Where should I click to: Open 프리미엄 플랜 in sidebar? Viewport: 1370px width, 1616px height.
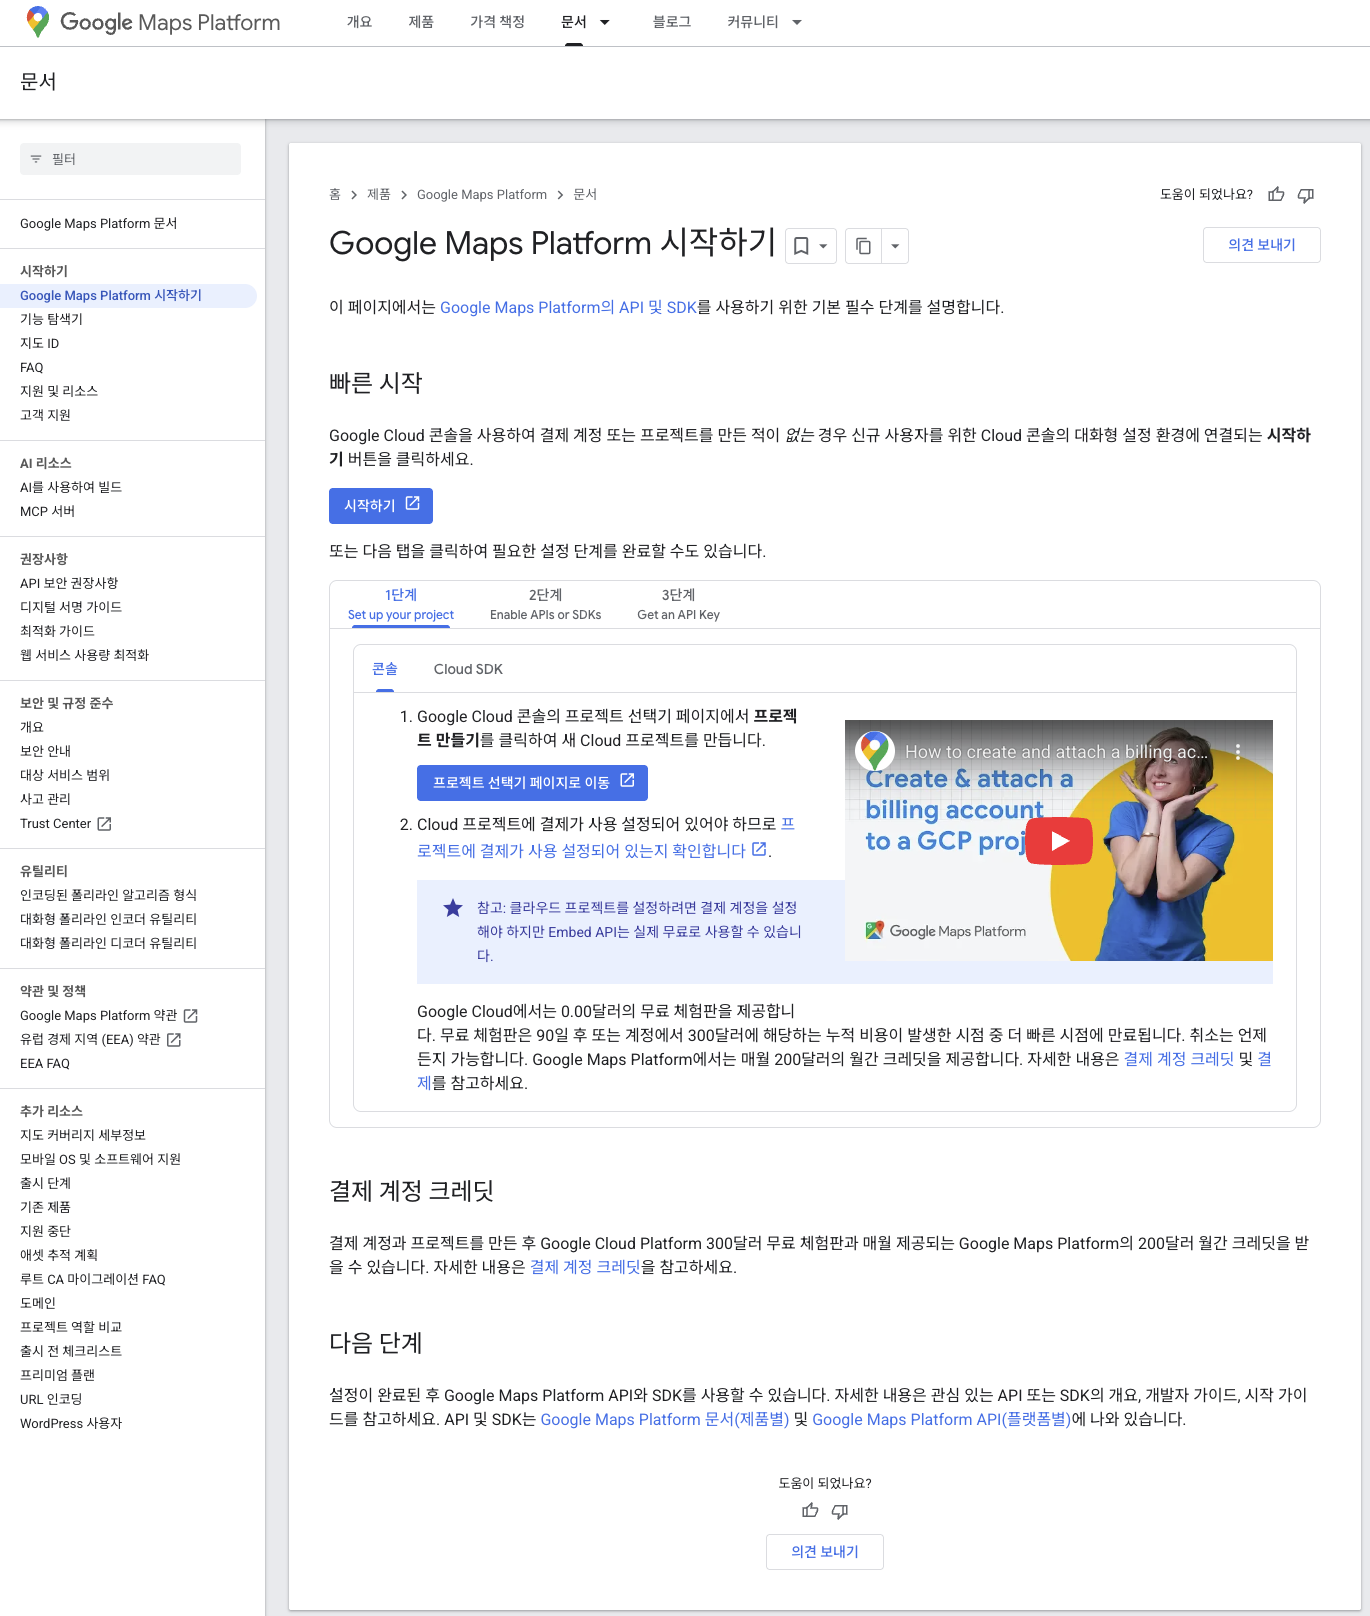57,1375
